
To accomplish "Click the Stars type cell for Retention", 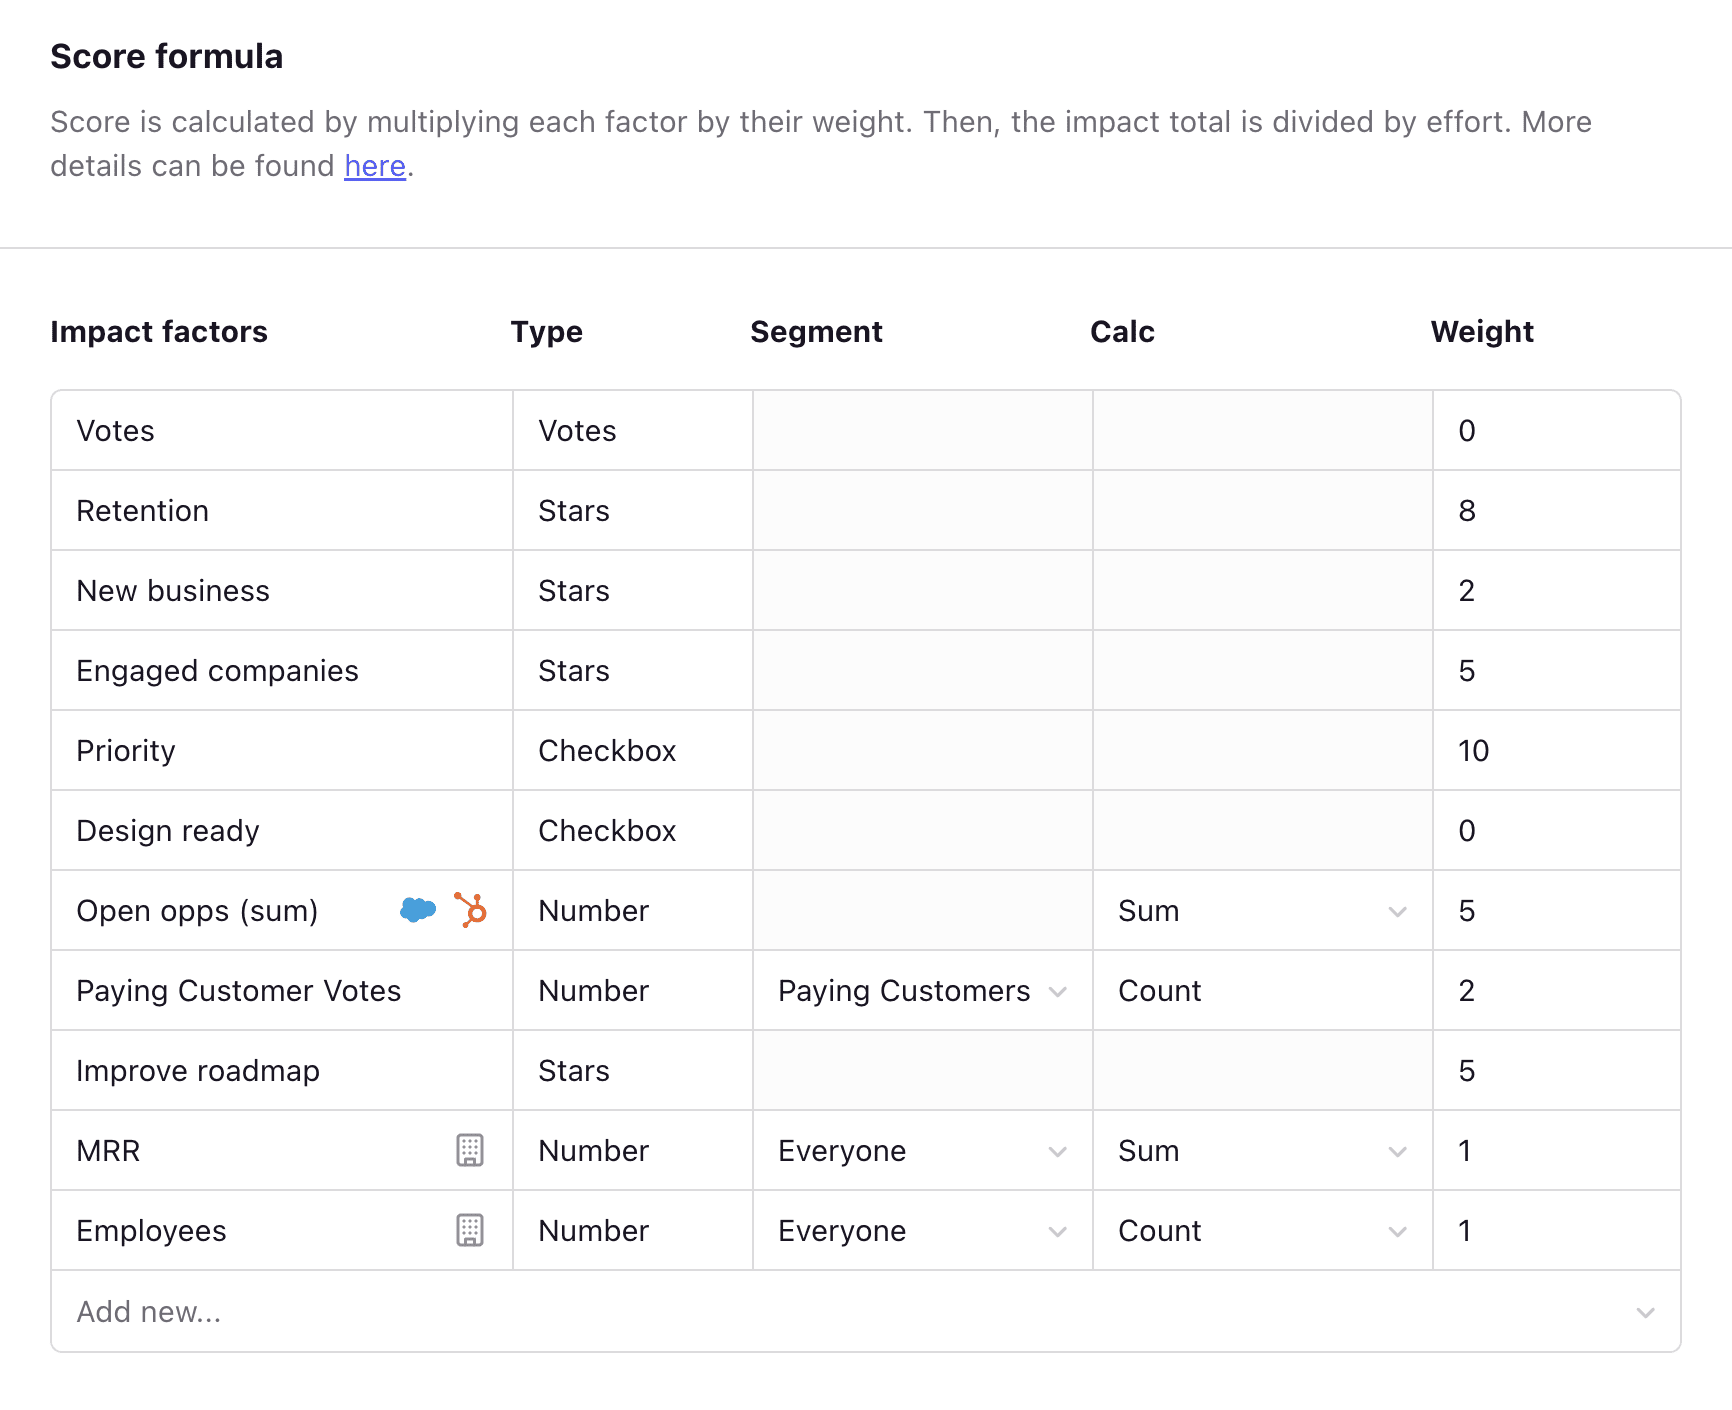I will [632, 510].
